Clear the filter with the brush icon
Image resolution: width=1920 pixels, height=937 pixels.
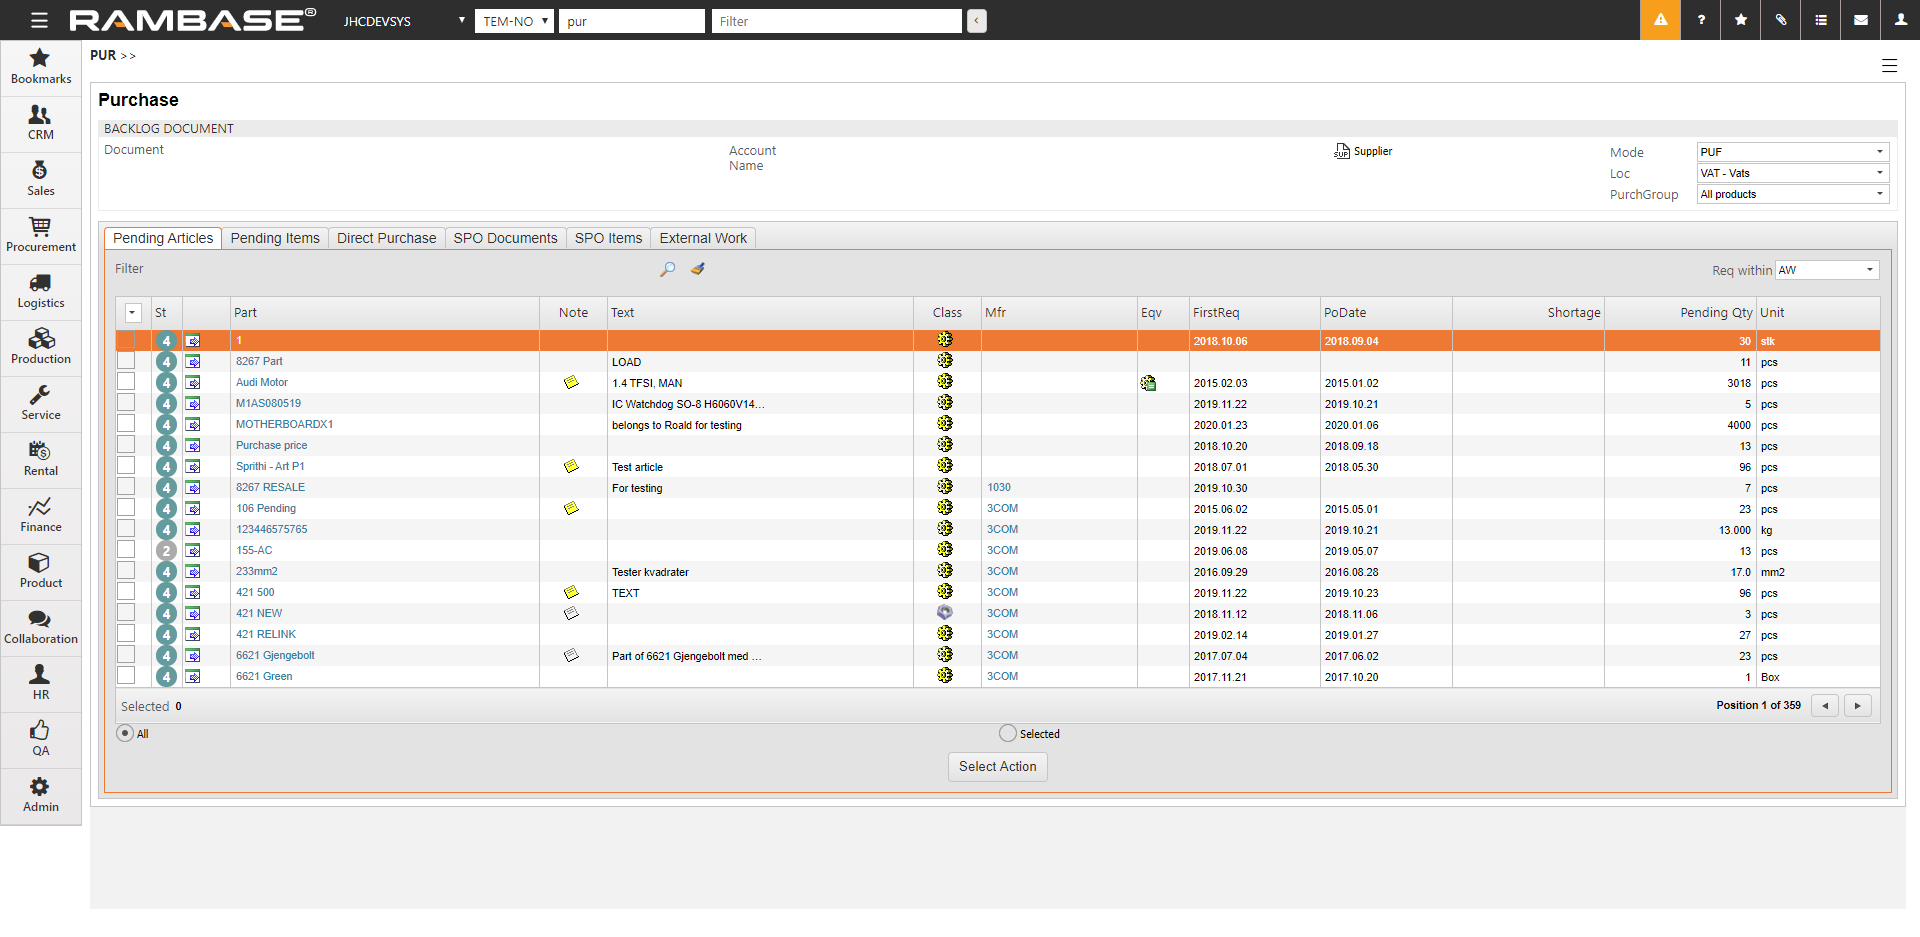(x=698, y=269)
